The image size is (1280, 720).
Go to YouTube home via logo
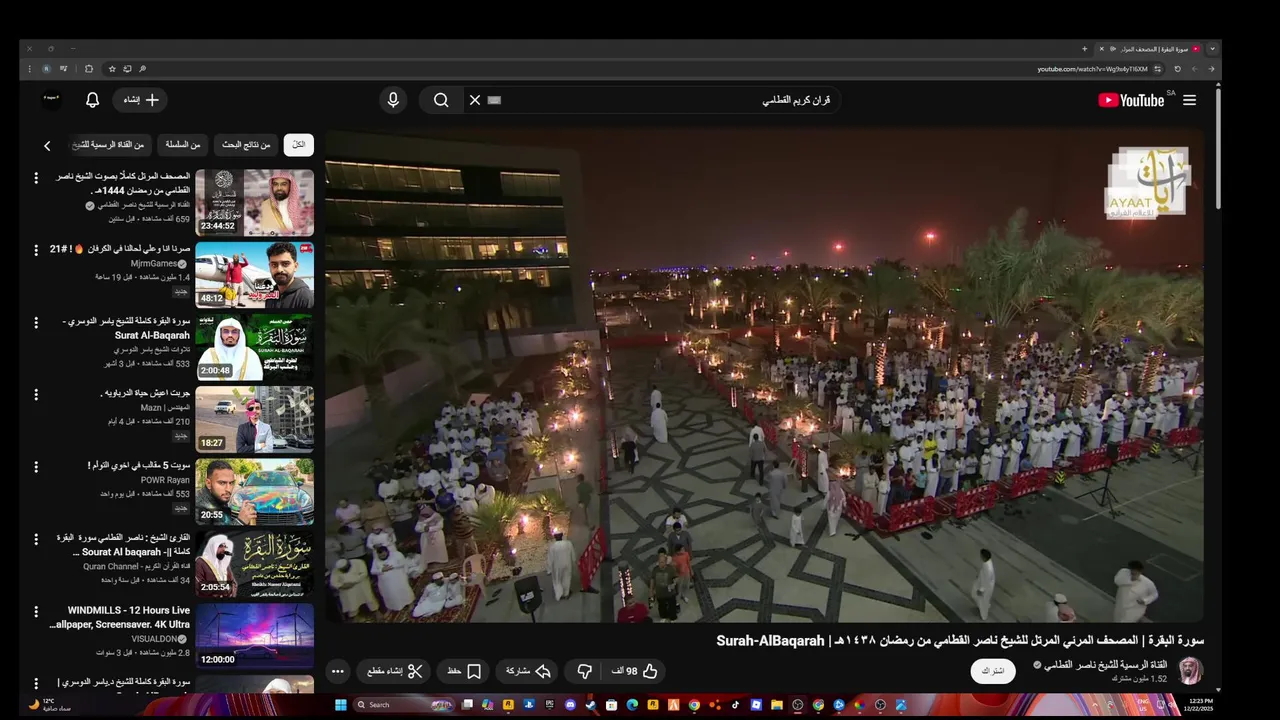coord(1131,100)
